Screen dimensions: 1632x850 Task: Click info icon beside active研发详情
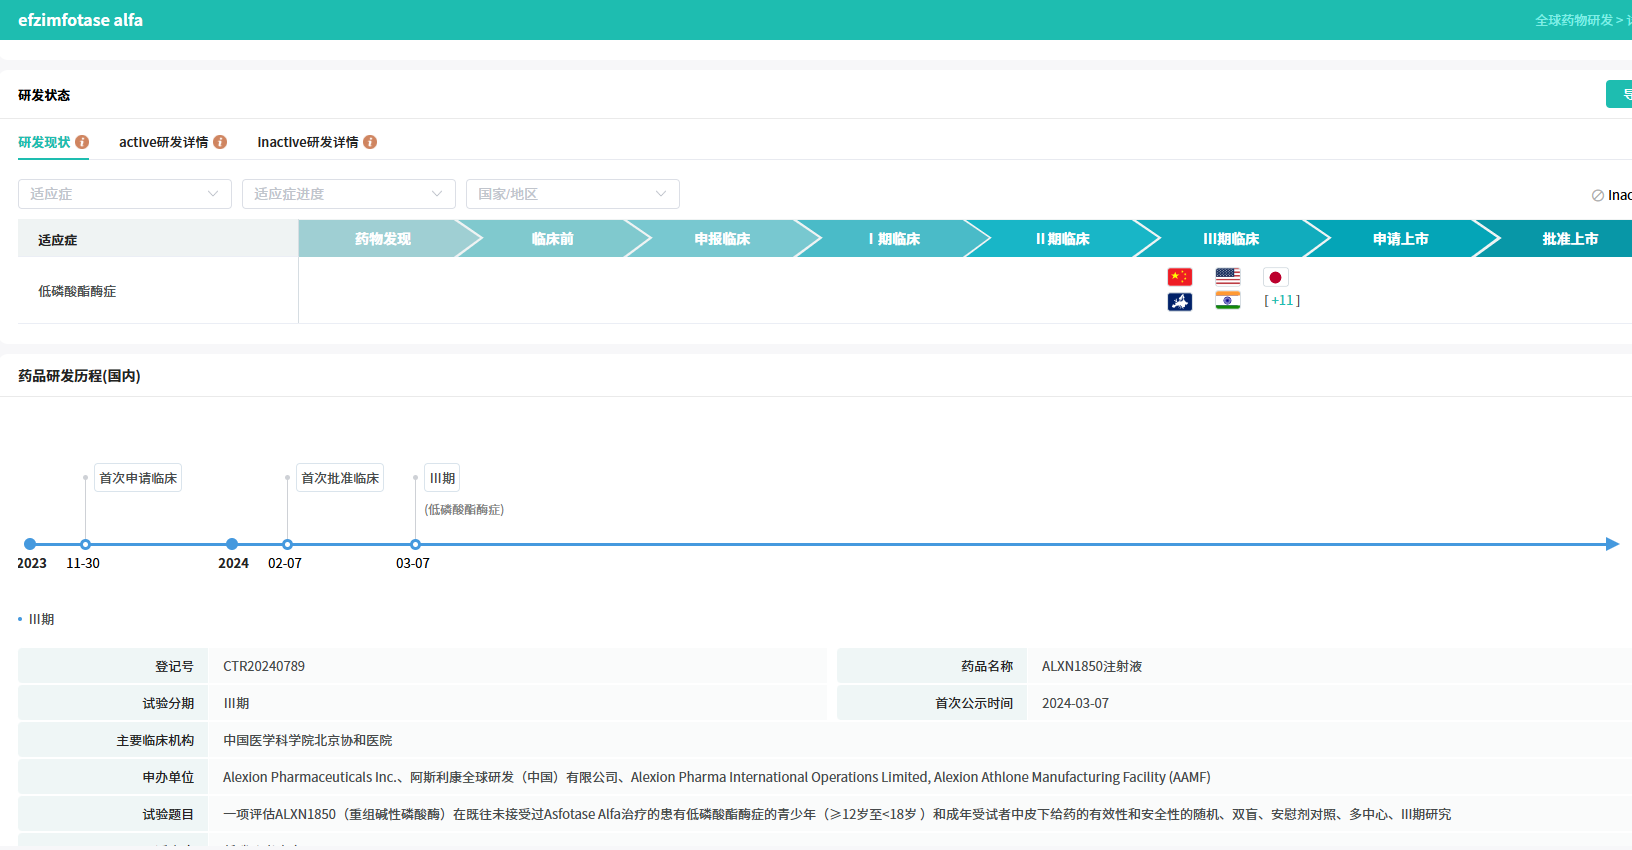point(220,142)
